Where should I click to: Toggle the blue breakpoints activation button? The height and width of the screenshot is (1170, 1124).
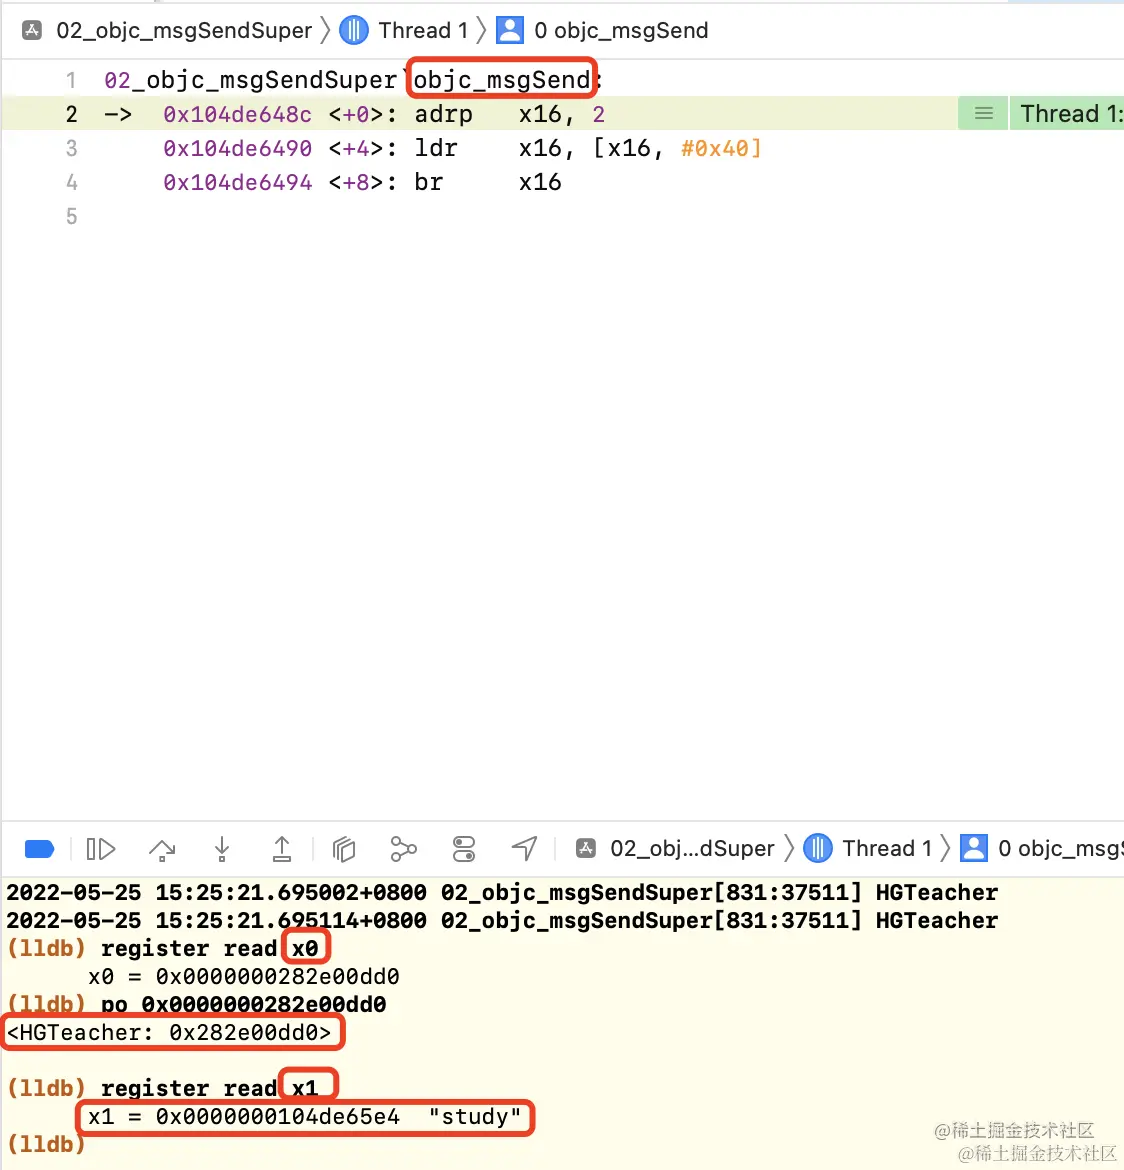(x=39, y=849)
